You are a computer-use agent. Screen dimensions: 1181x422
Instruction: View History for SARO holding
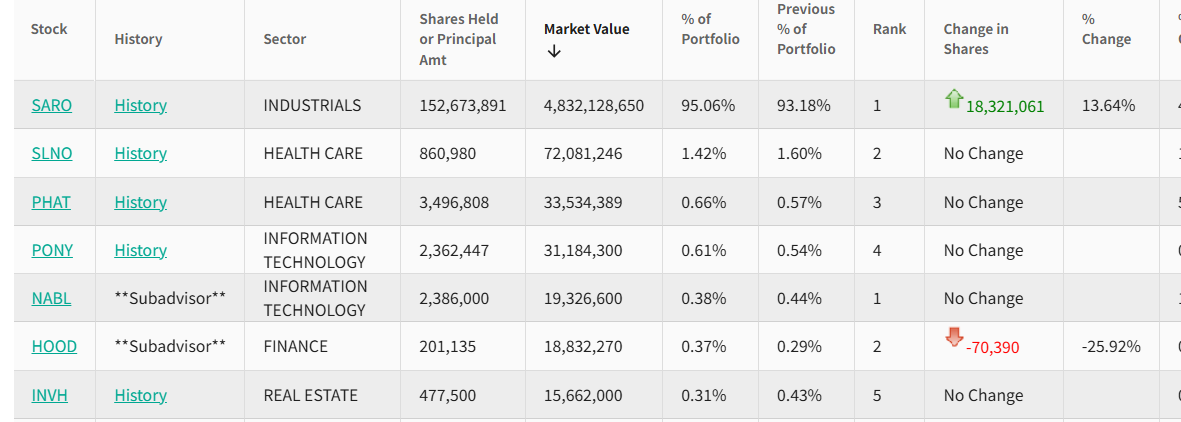[x=140, y=105]
